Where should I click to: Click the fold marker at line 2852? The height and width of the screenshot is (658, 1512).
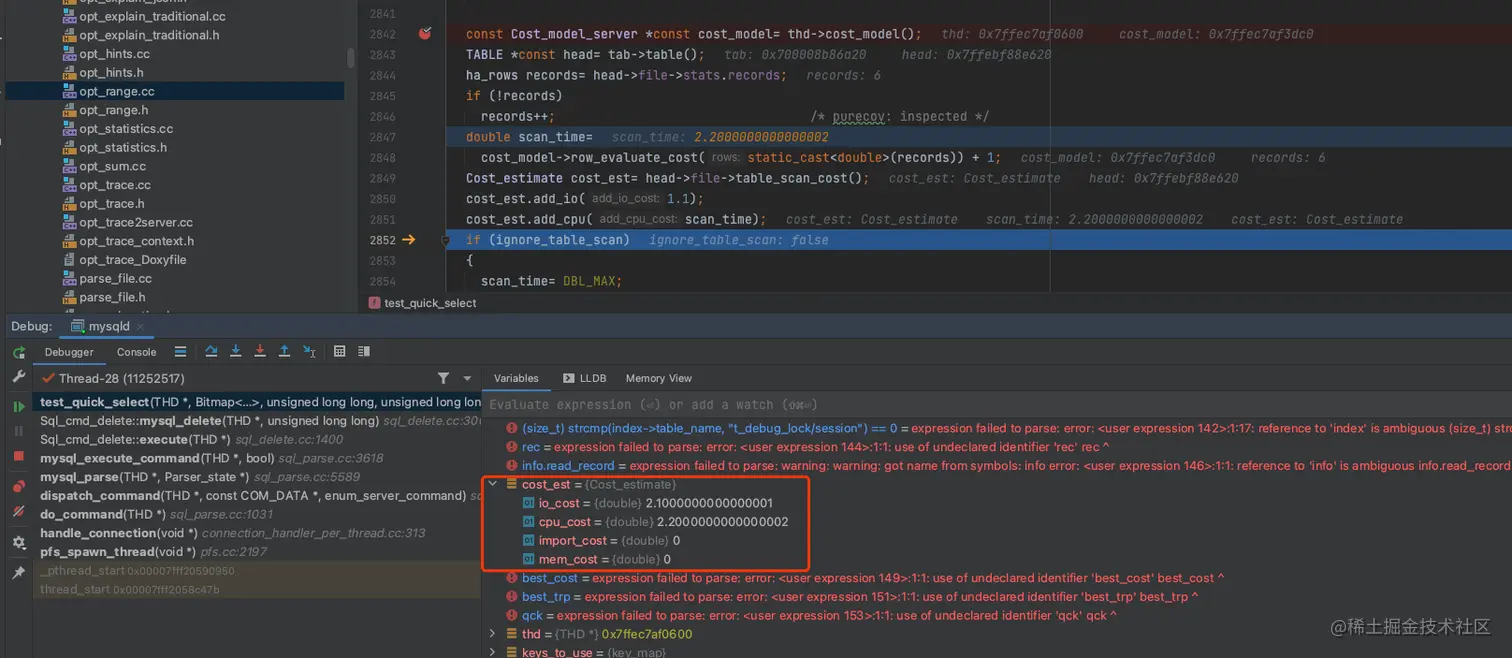click(445, 240)
